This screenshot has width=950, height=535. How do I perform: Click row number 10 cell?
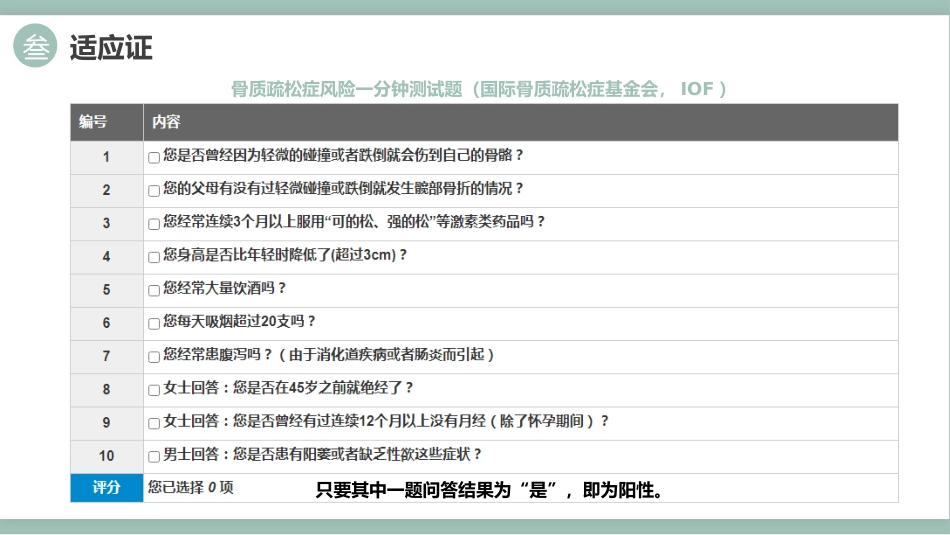click(x=107, y=457)
